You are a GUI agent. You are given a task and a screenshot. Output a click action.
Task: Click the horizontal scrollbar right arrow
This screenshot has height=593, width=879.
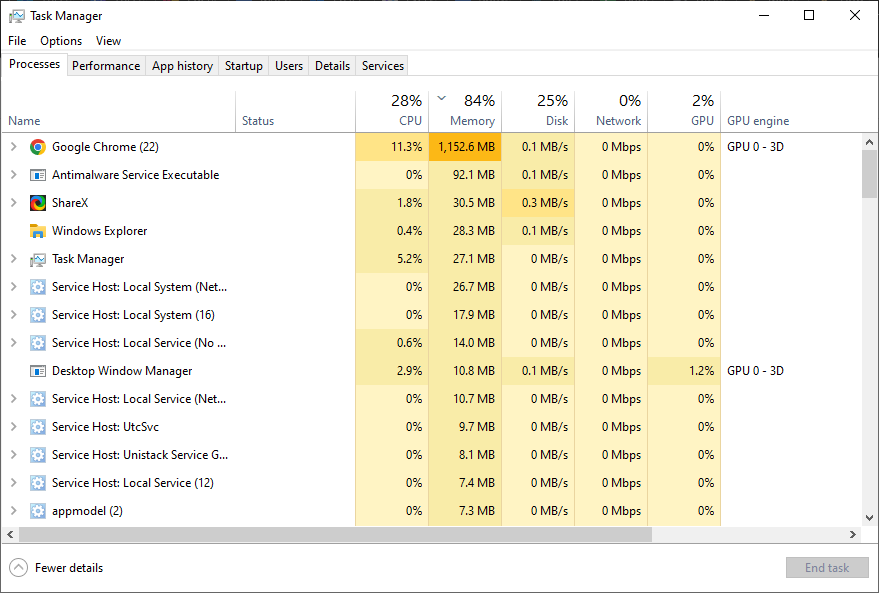(853, 535)
